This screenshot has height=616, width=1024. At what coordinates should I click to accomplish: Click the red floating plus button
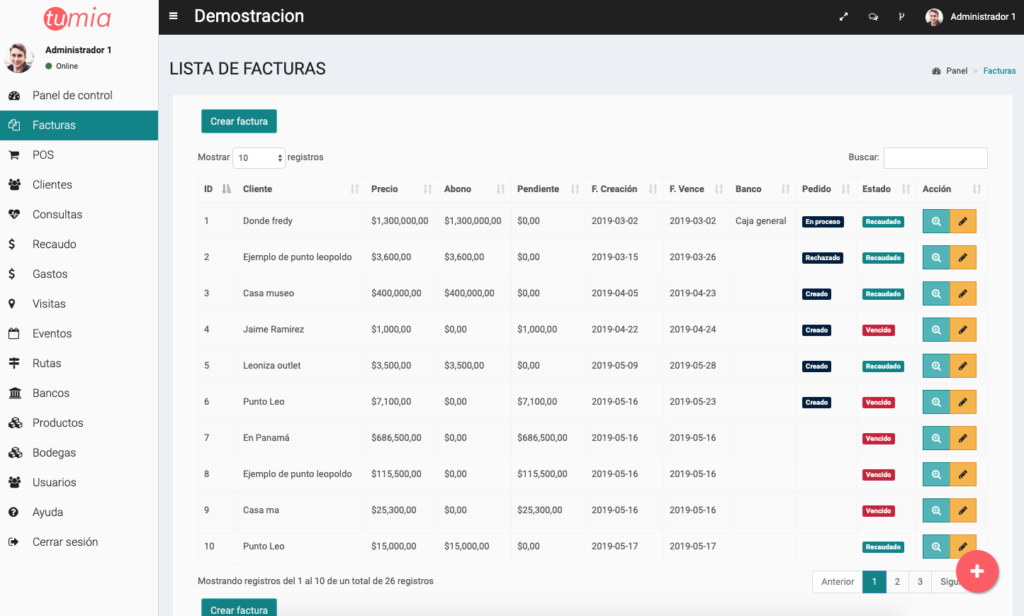977,572
